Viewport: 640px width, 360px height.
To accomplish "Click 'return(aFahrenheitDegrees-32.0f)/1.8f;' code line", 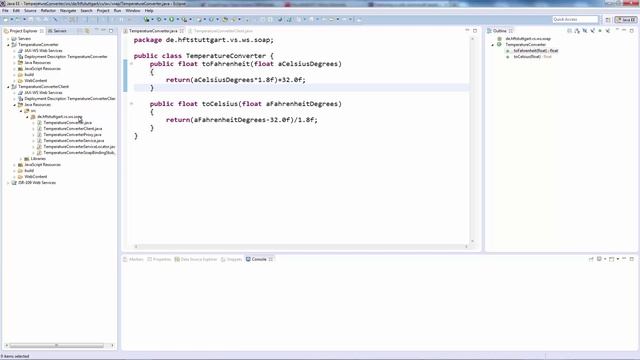I will coord(242,120).
